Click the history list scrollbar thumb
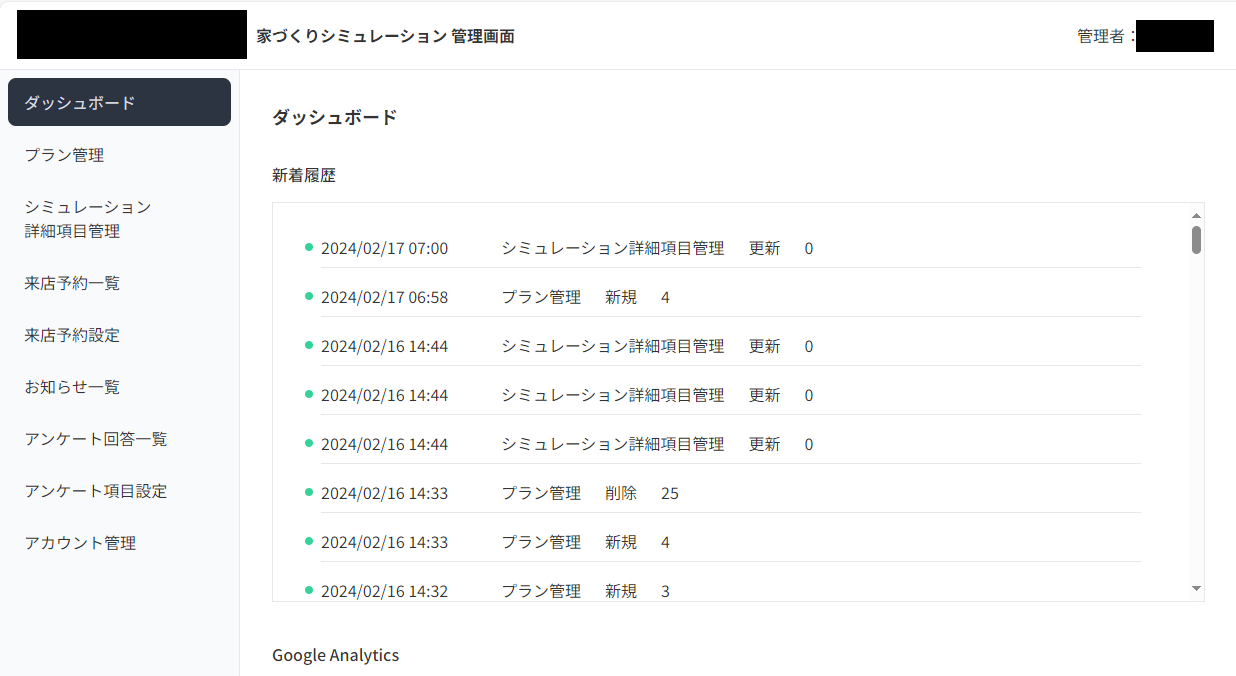Viewport: 1236px width, 676px height. (1196, 240)
